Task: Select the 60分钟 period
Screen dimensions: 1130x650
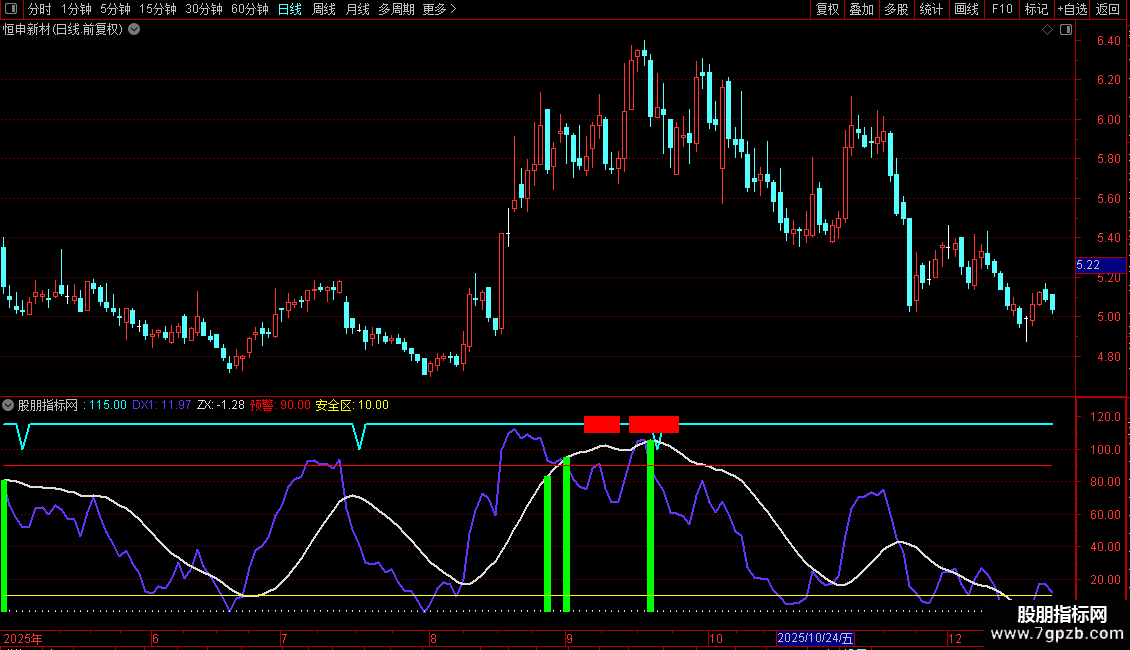Action: (250, 9)
